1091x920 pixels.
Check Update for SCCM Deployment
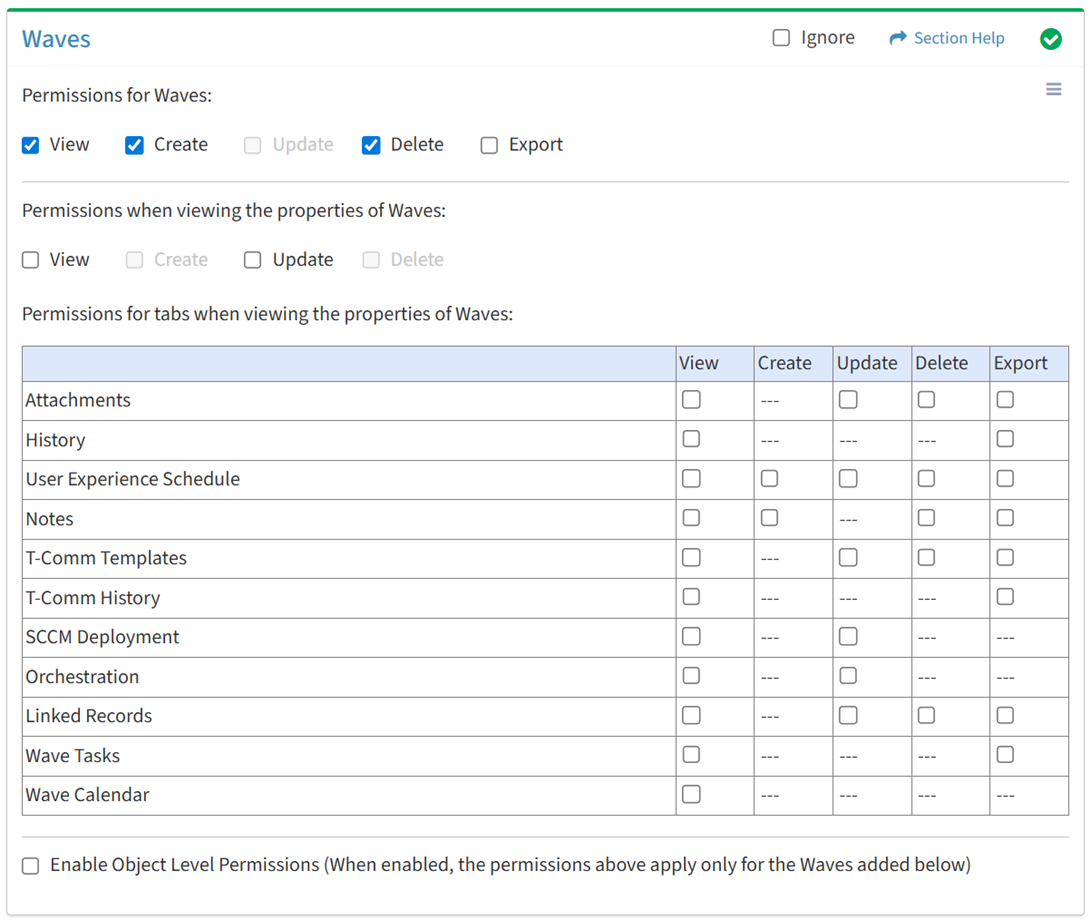(x=848, y=636)
